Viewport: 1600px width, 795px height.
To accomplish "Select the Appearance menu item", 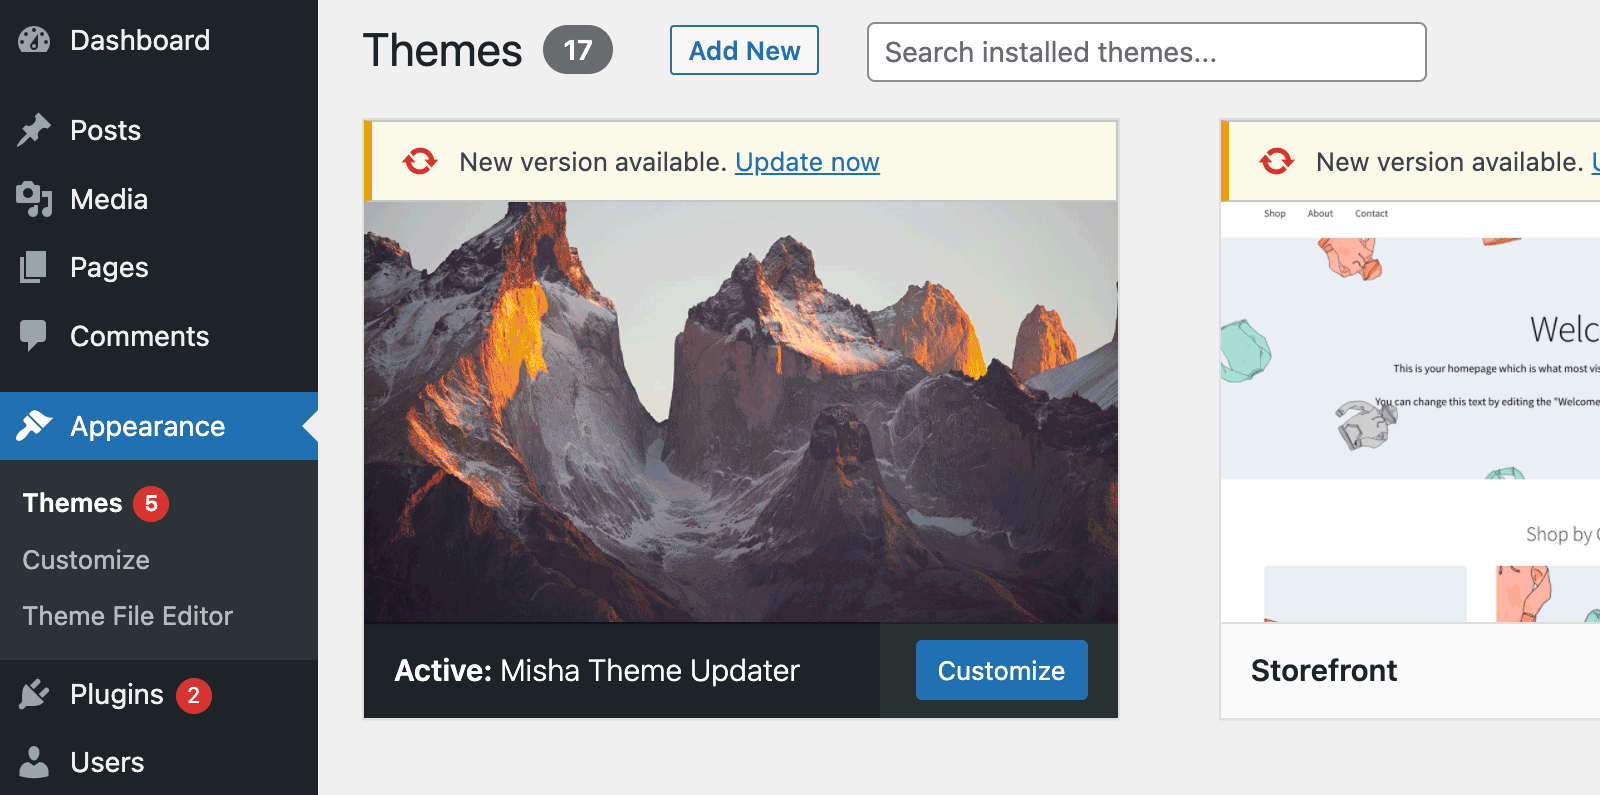I will pos(159,426).
